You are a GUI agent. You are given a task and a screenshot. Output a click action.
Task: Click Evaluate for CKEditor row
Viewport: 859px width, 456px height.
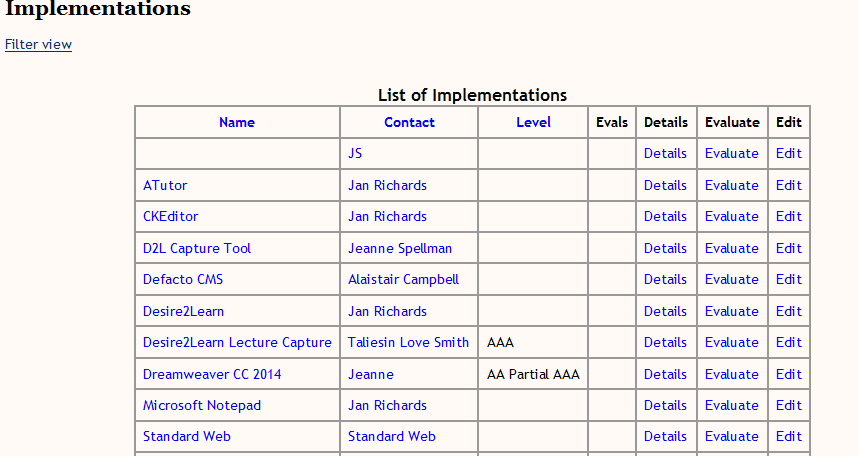coord(732,216)
